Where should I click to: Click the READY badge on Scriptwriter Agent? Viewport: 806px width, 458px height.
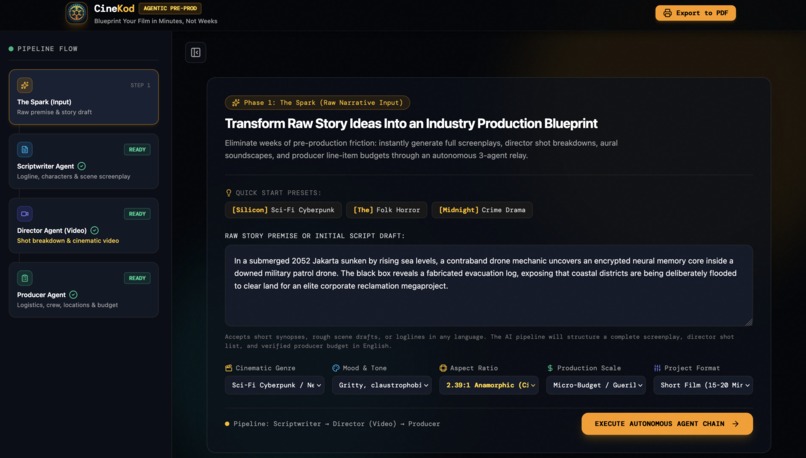tap(137, 150)
